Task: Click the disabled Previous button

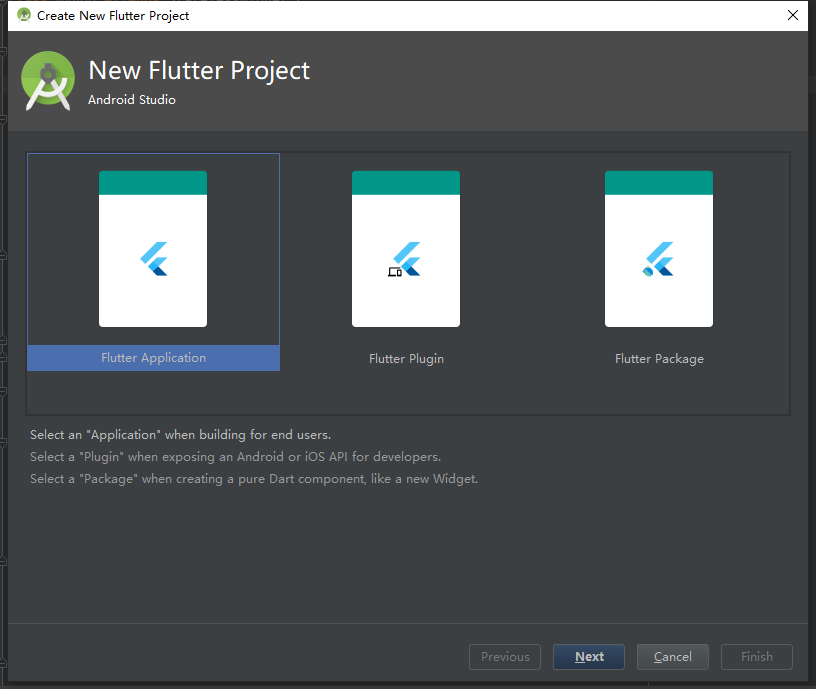Action: point(505,657)
